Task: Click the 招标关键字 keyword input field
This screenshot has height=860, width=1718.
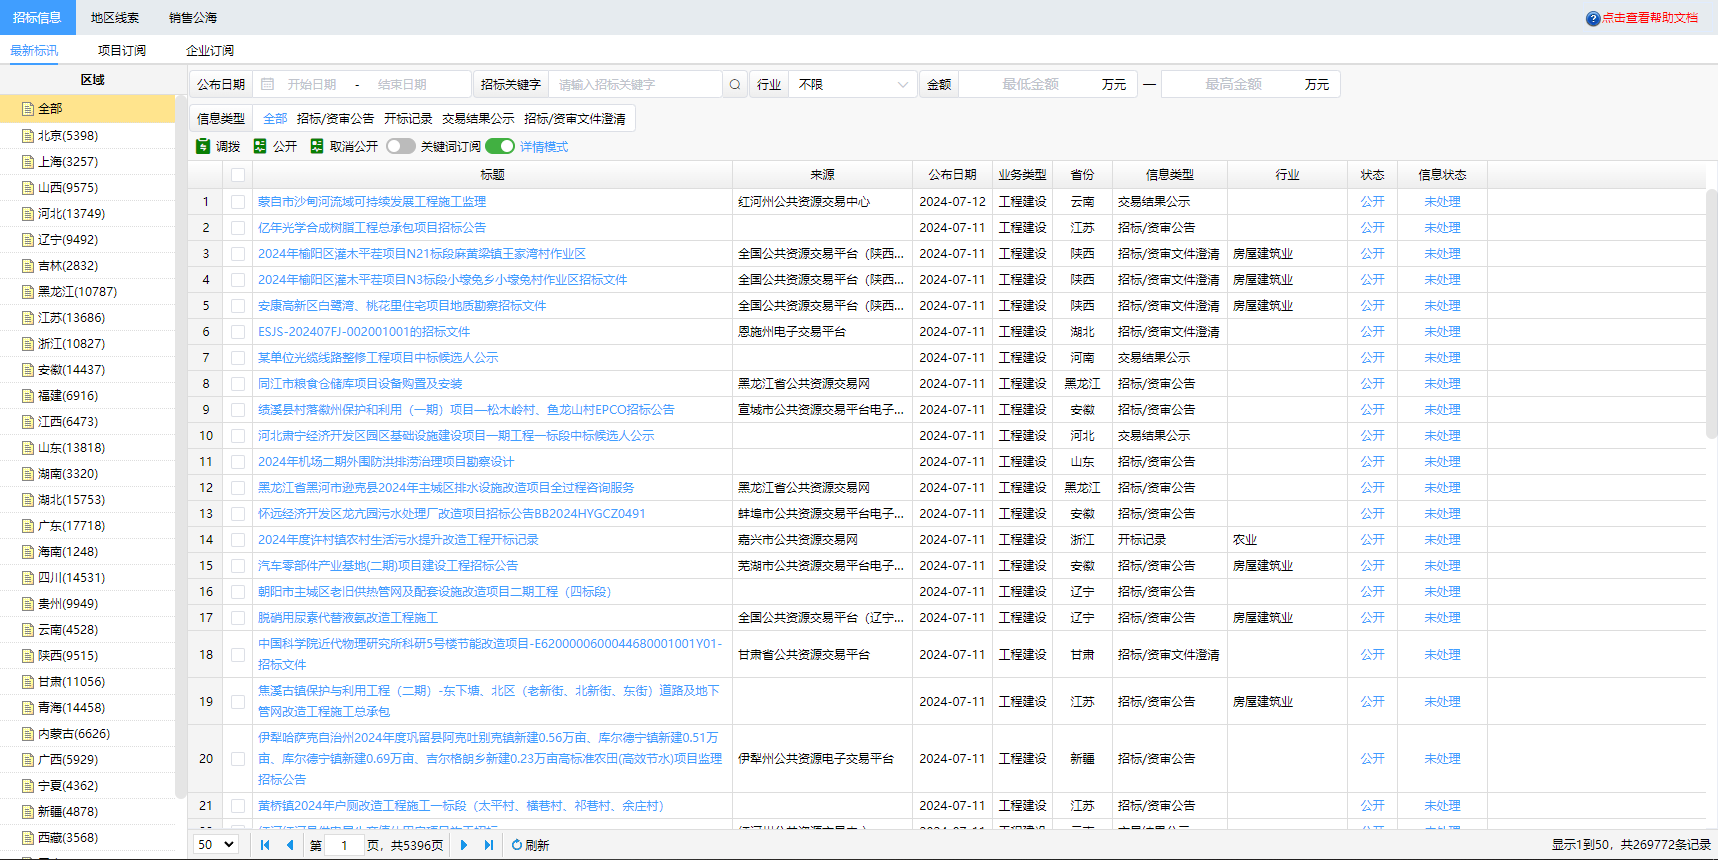Action: [x=634, y=84]
